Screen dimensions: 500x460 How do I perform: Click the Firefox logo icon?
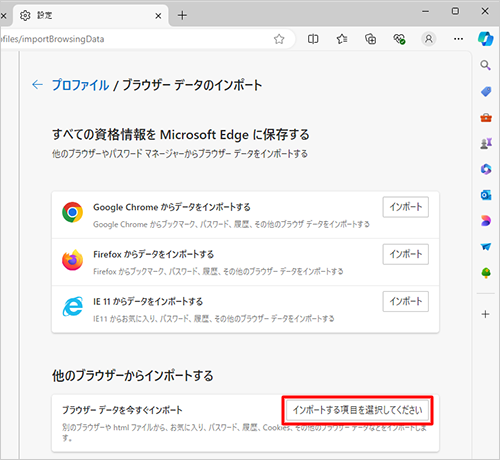(x=72, y=260)
